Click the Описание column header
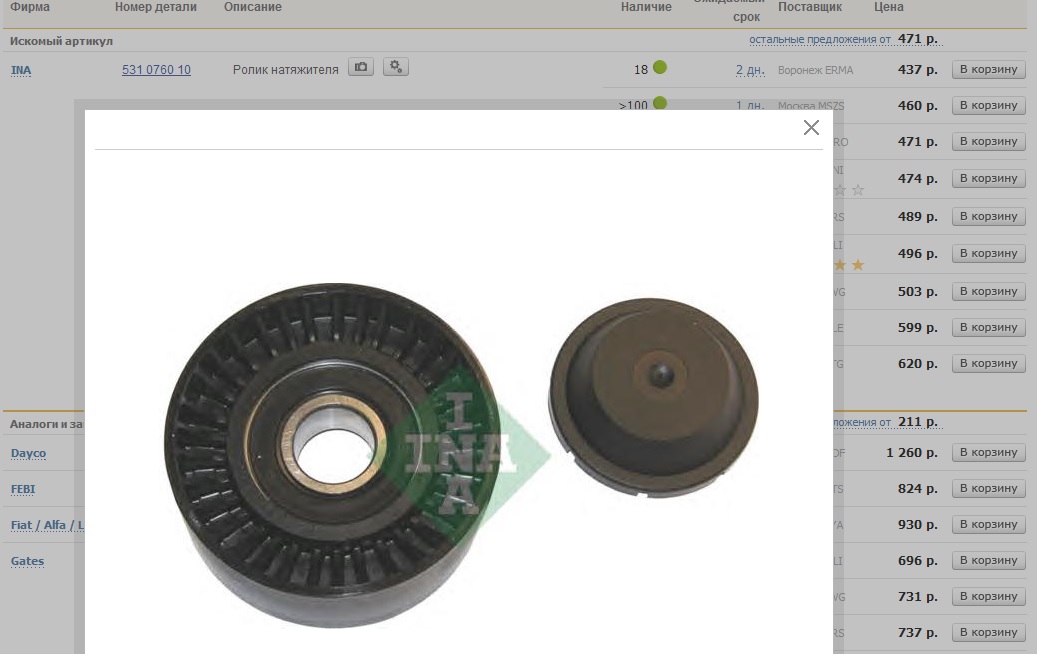Image resolution: width=1037 pixels, height=654 pixels. point(253,7)
